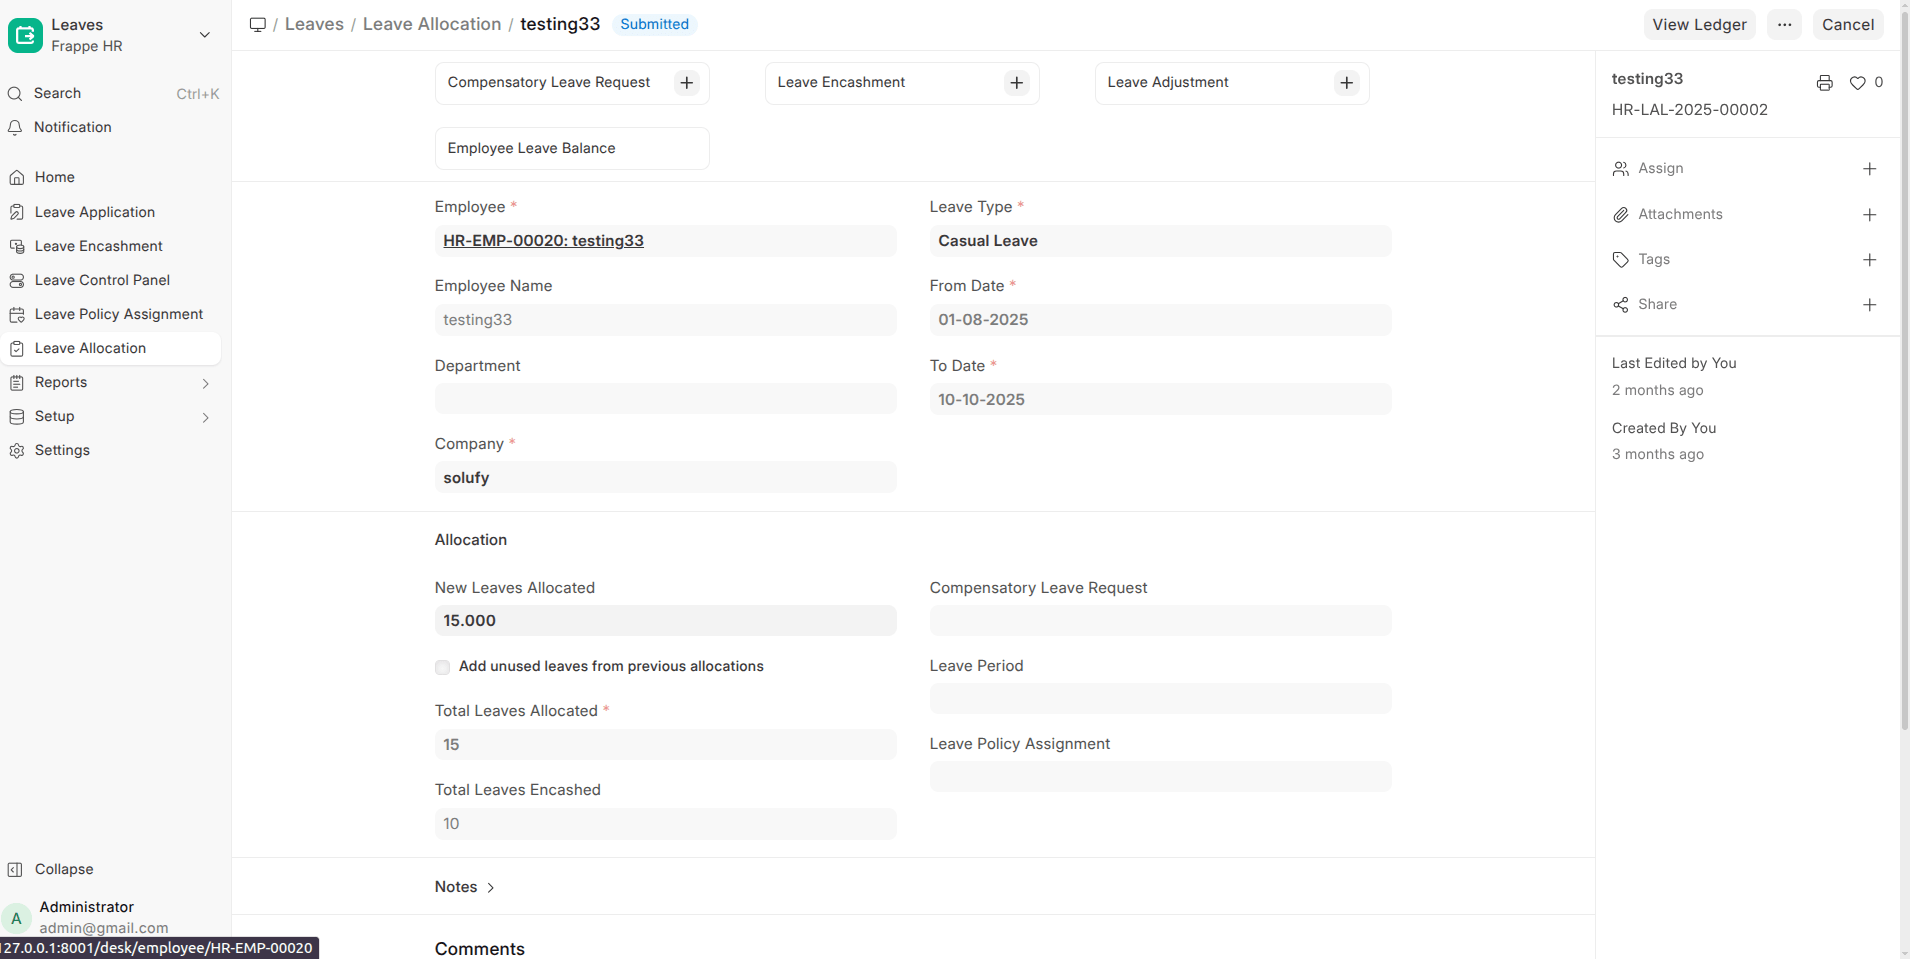Open the three-dot more actions menu

coord(1784,25)
